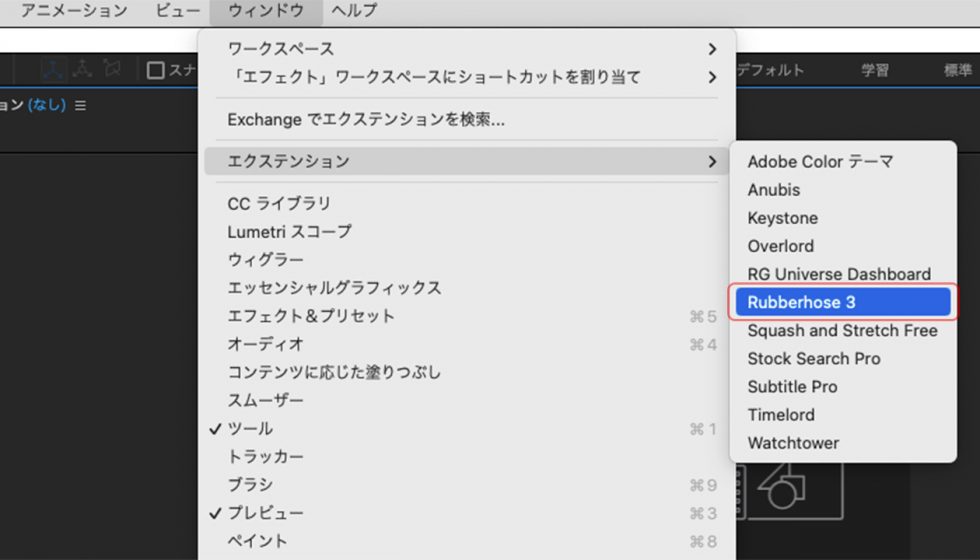This screenshot has height=560, width=980.
Task: Open the ペイント panel
Action: 467,541
